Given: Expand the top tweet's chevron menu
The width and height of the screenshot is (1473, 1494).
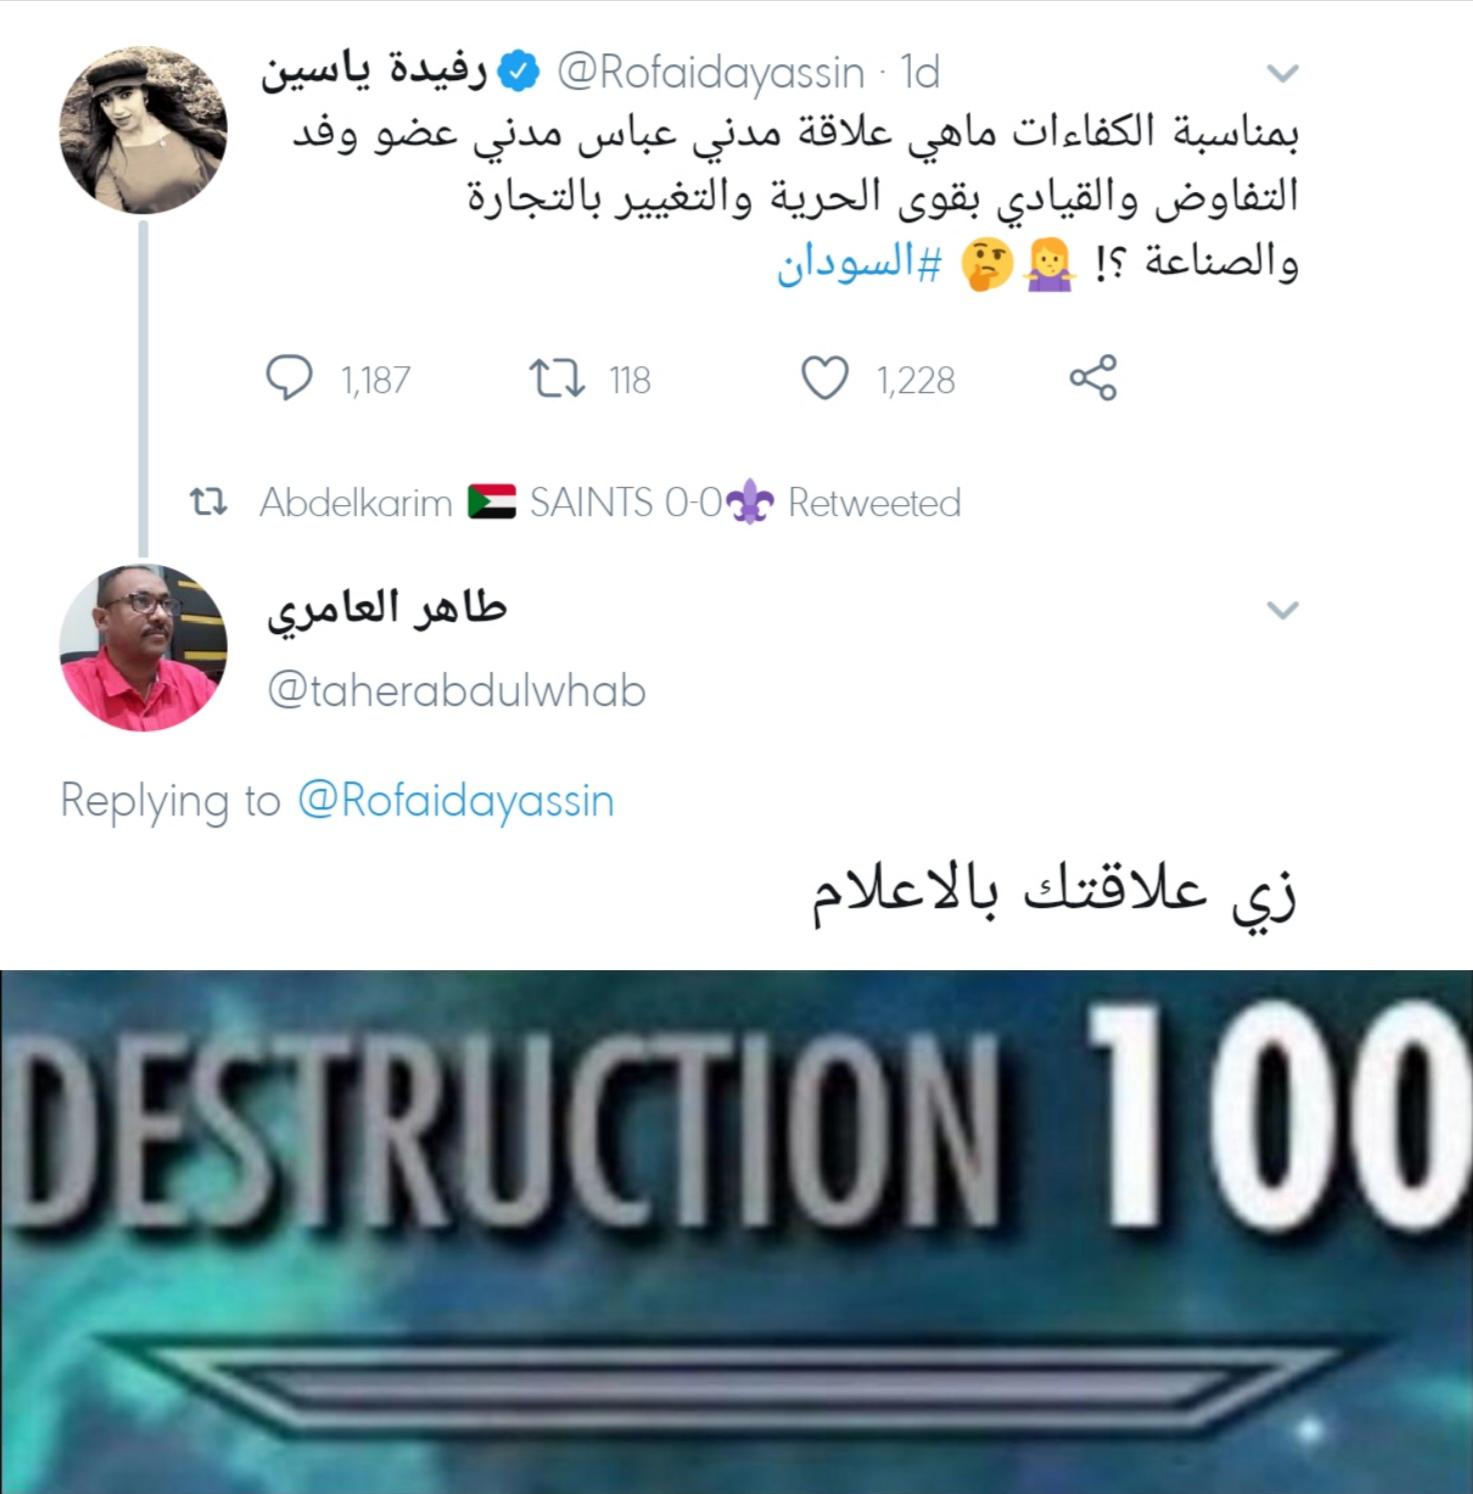Looking at the screenshot, I should coord(1282,73).
